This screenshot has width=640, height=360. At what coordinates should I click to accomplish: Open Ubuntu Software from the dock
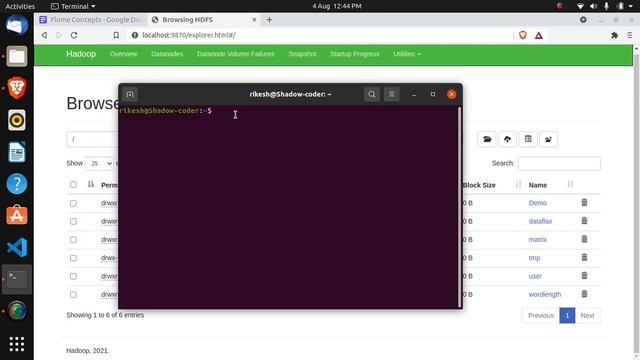click(17, 215)
